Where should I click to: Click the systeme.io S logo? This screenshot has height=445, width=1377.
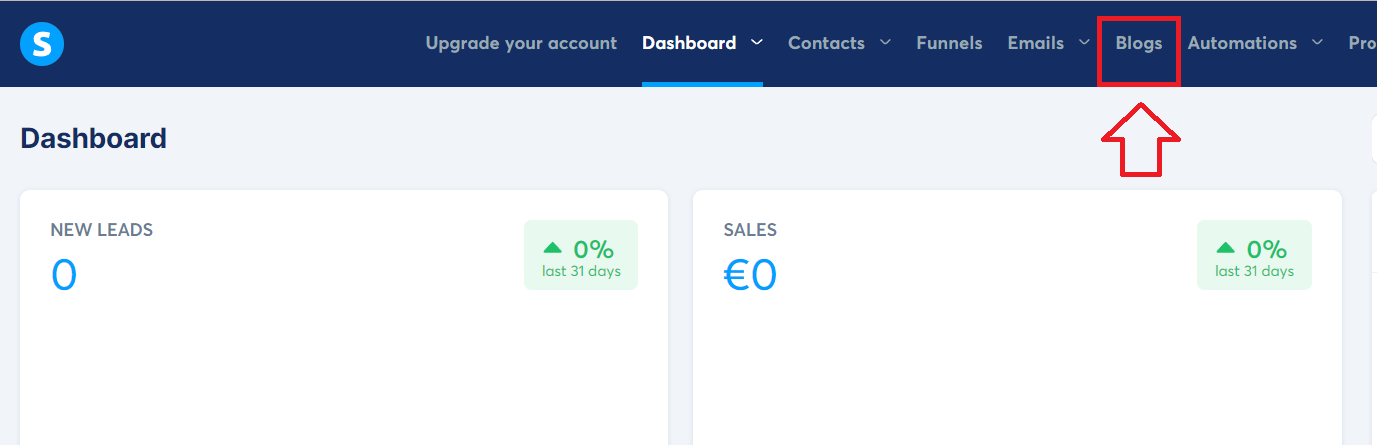click(42, 43)
